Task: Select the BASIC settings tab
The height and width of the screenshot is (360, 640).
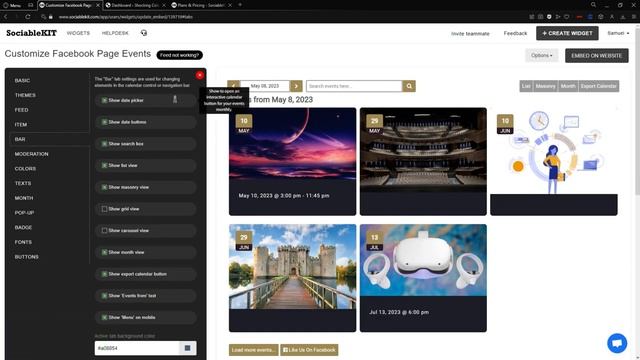Action: [22, 80]
